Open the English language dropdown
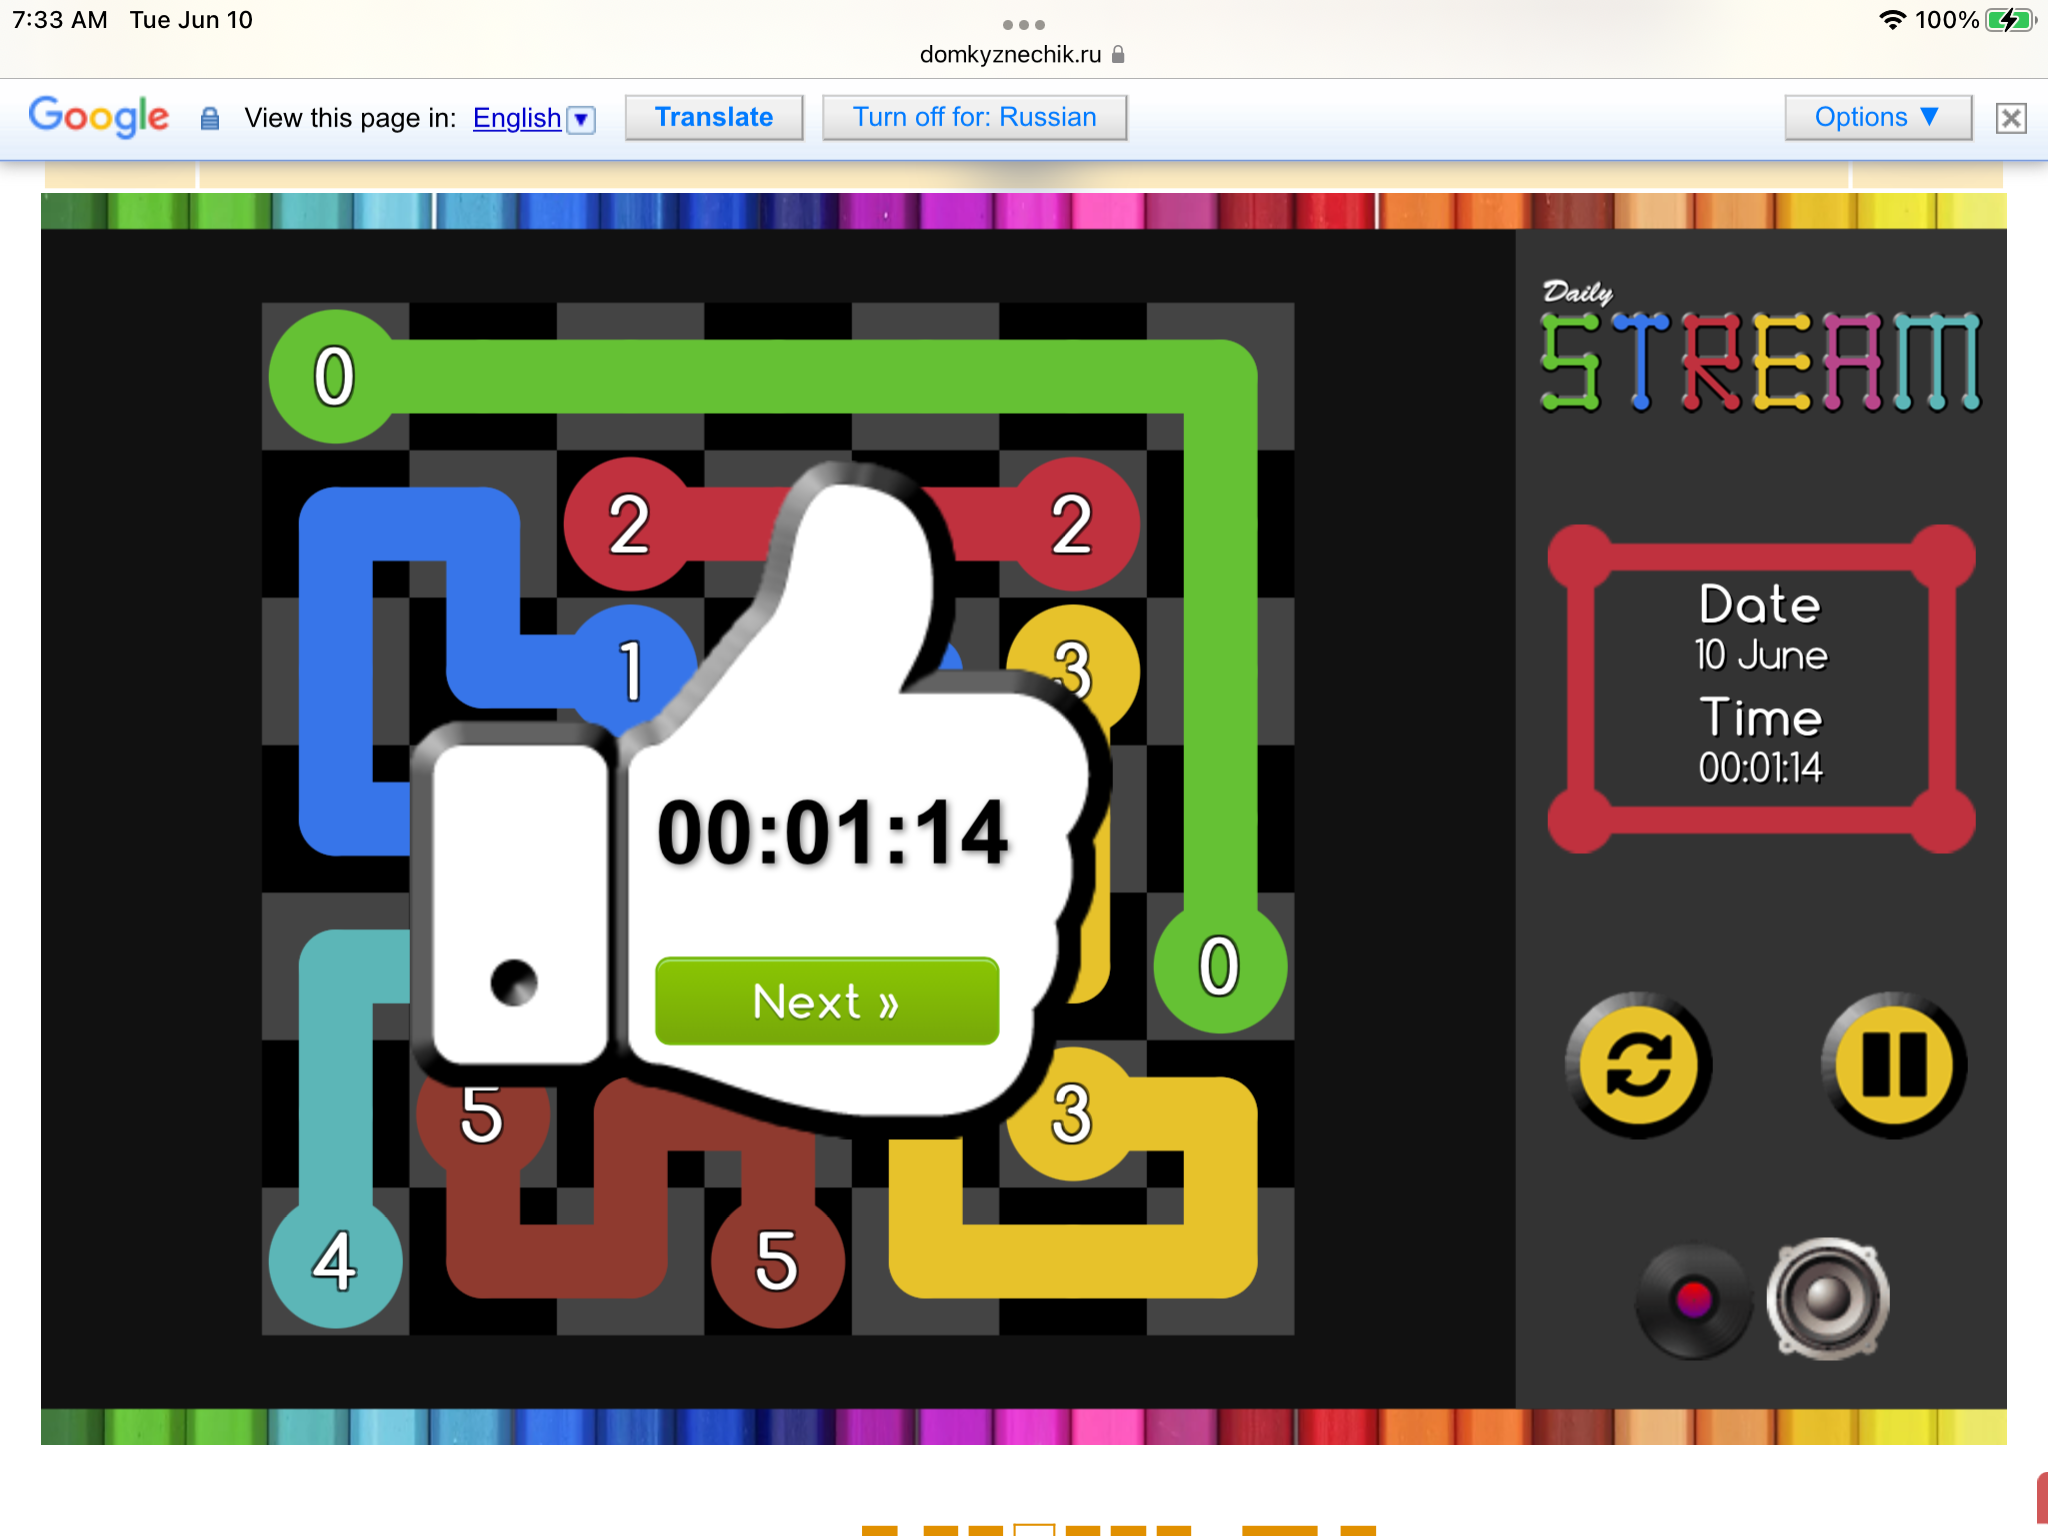Image resolution: width=2048 pixels, height=1536 pixels. [x=534, y=119]
